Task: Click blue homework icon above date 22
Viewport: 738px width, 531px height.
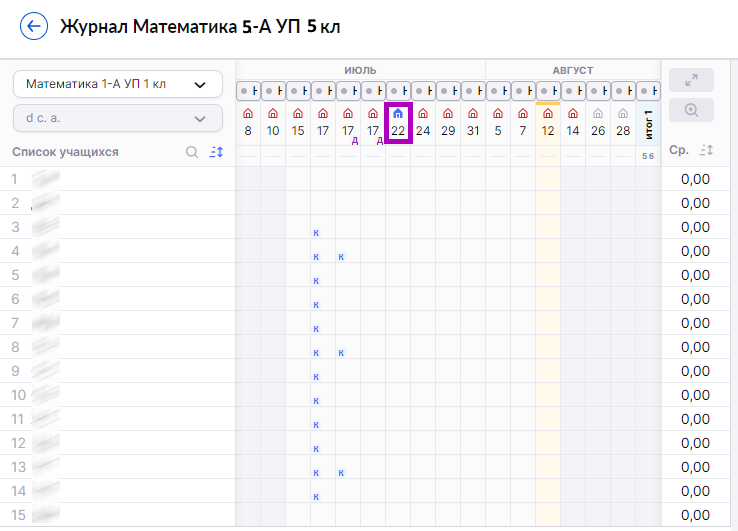Action: (x=398, y=113)
